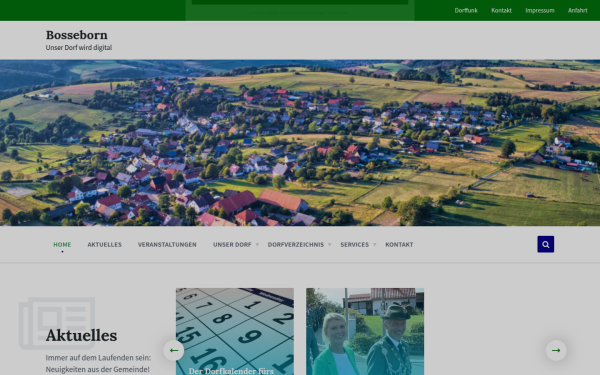Open Kontakt in the main navigation bar
This screenshot has height=375, width=600.
pyautogui.click(x=399, y=245)
